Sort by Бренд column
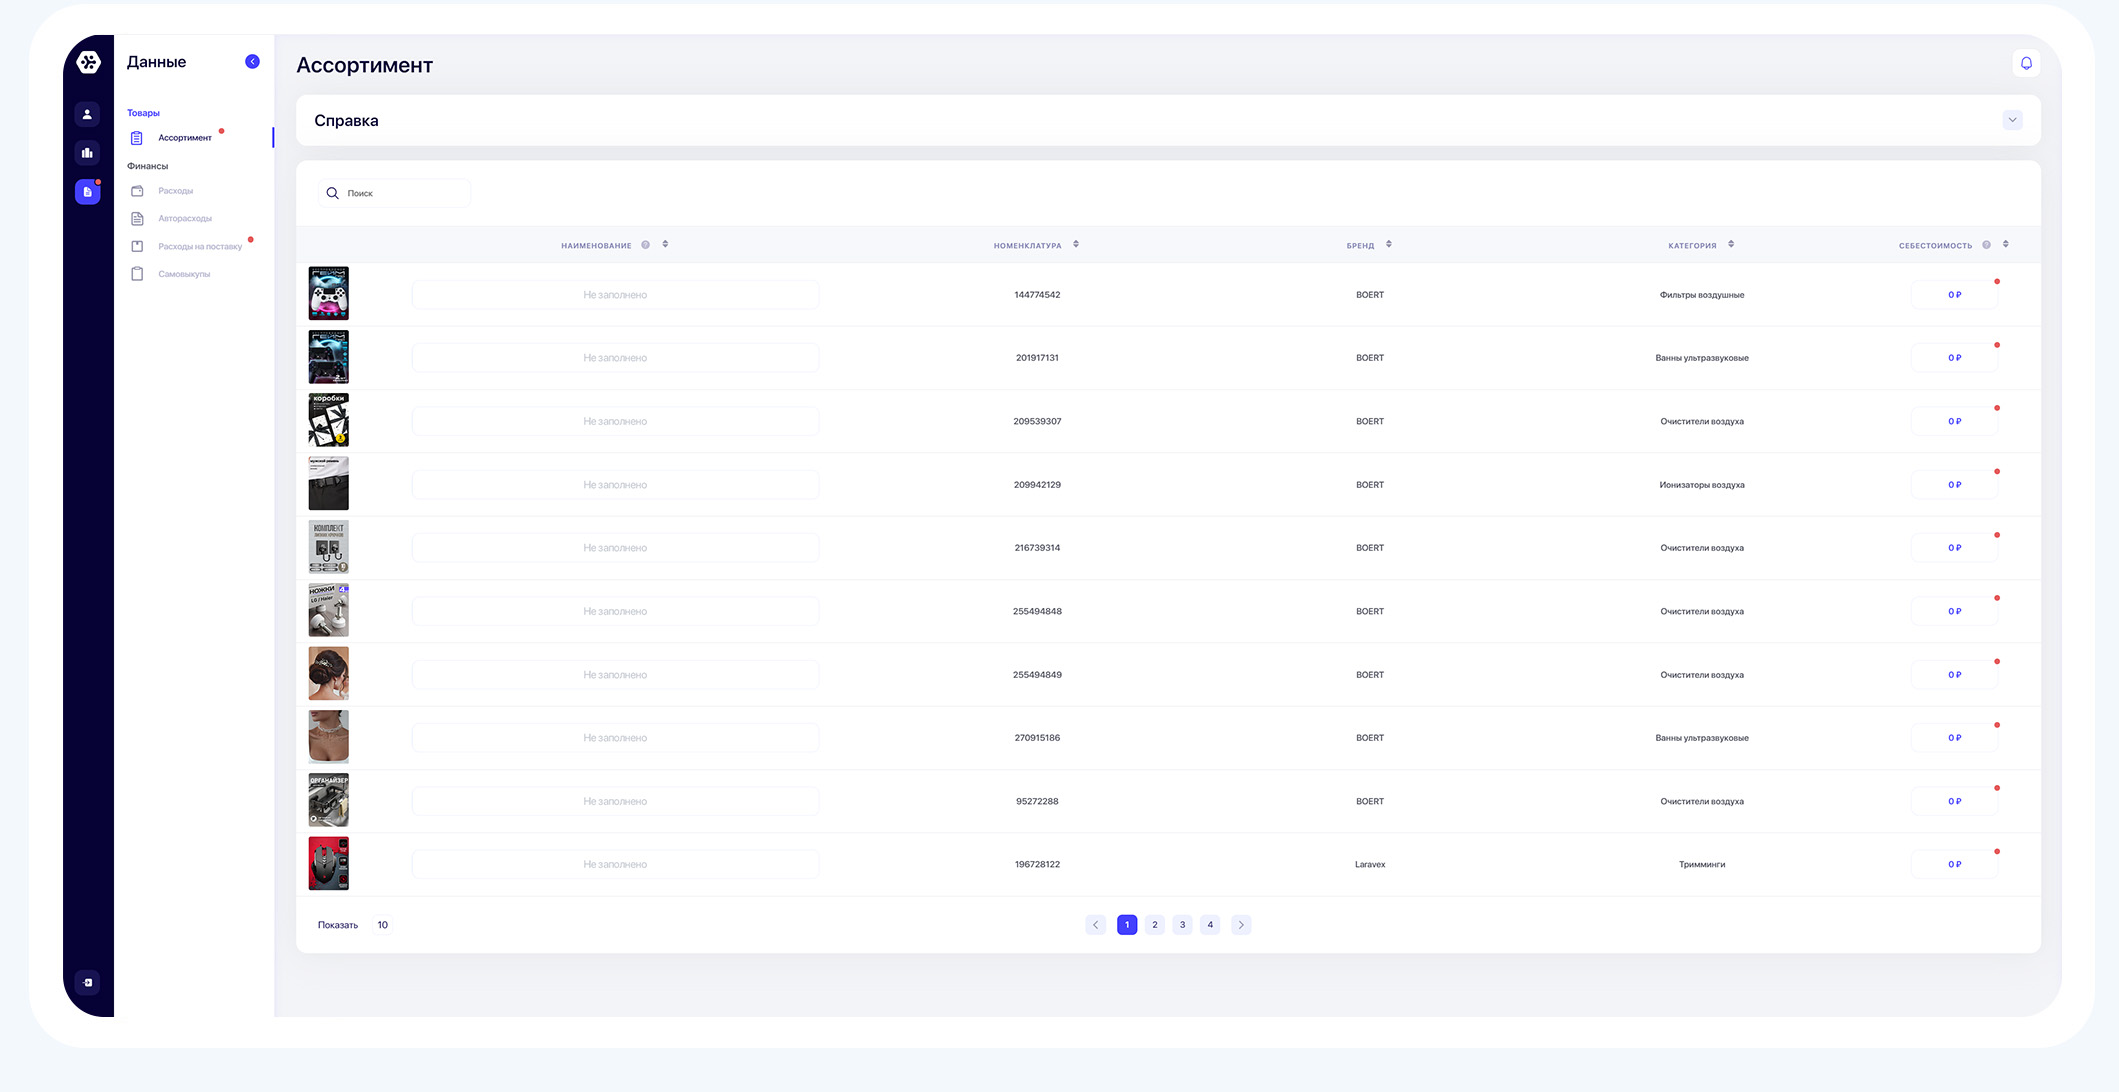This screenshot has height=1092, width=2119. [1389, 244]
